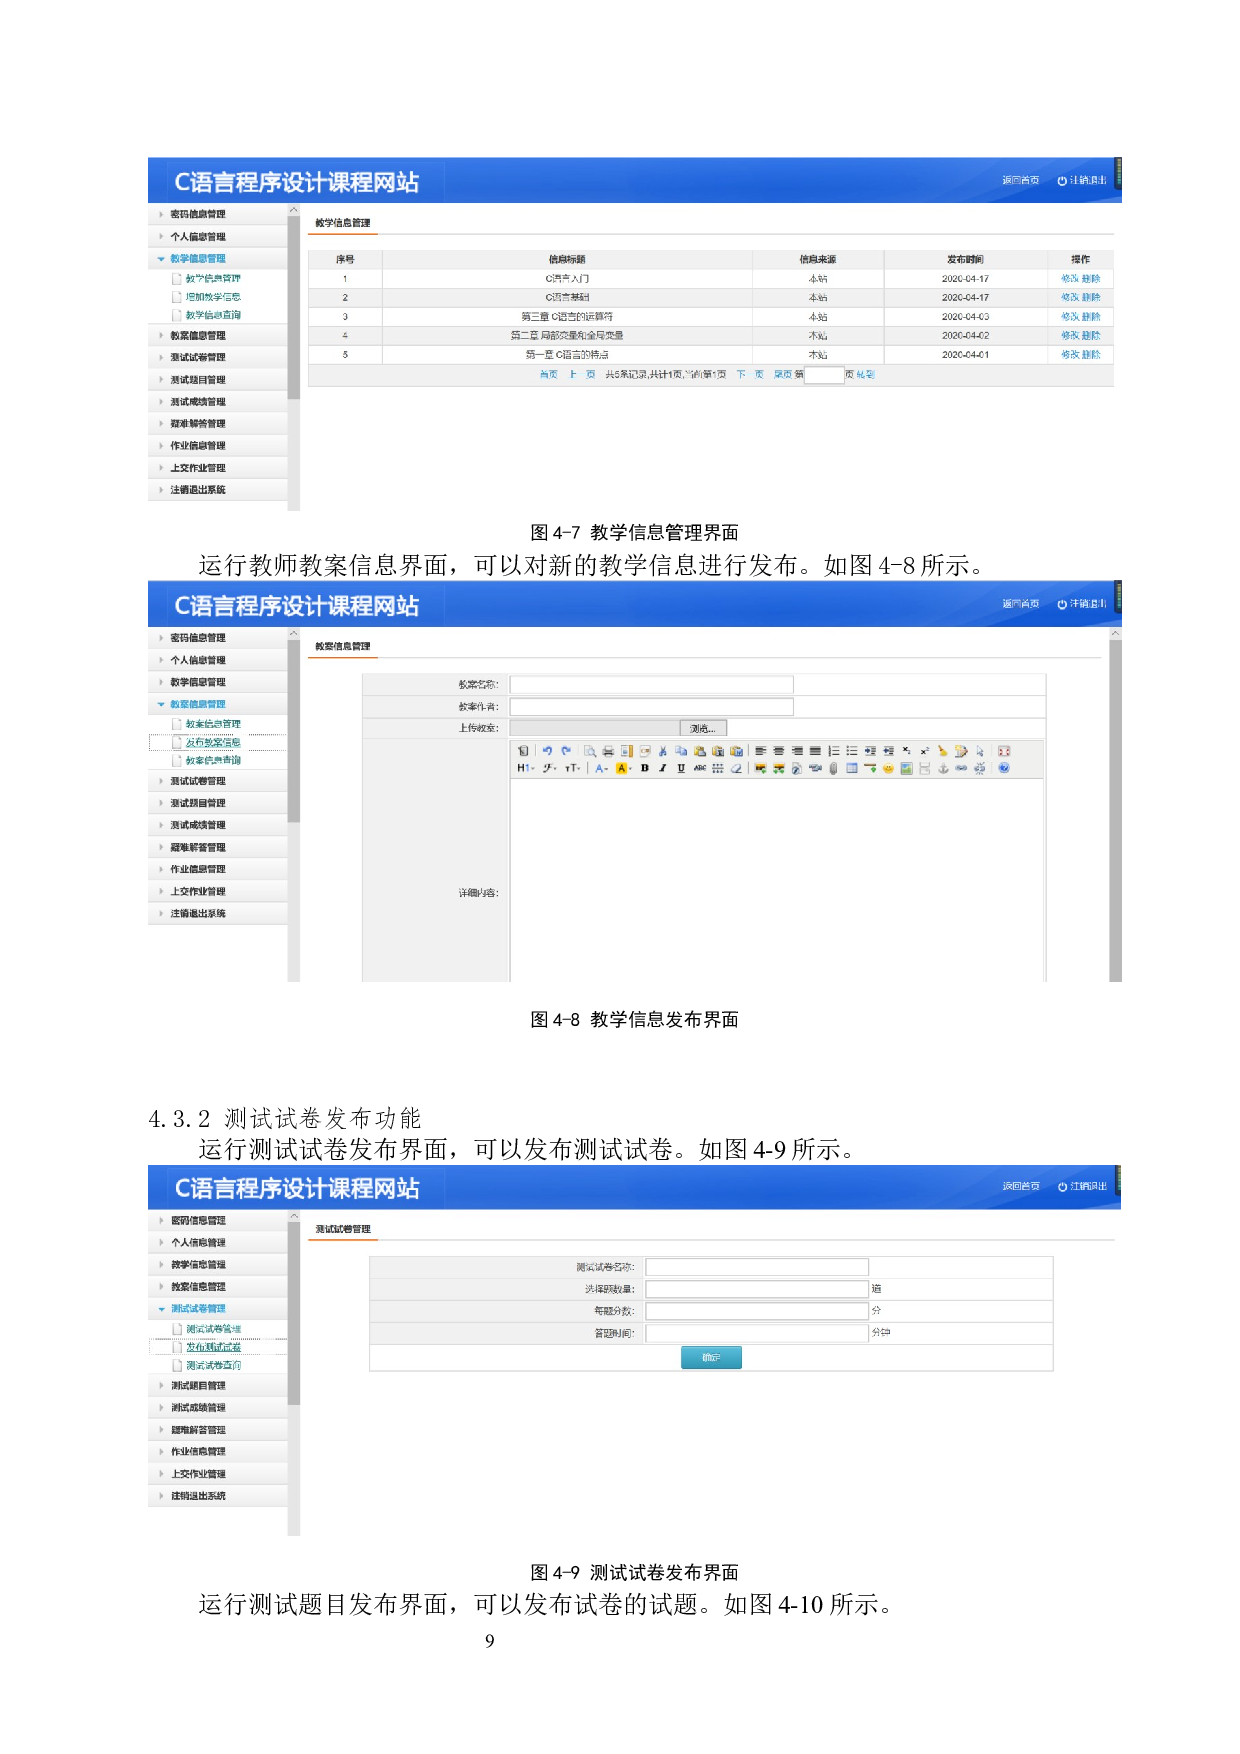Viewport: 1240px width, 1754px height.
Task: Insert an emoticon using the smiley icon
Action: click(x=887, y=769)
